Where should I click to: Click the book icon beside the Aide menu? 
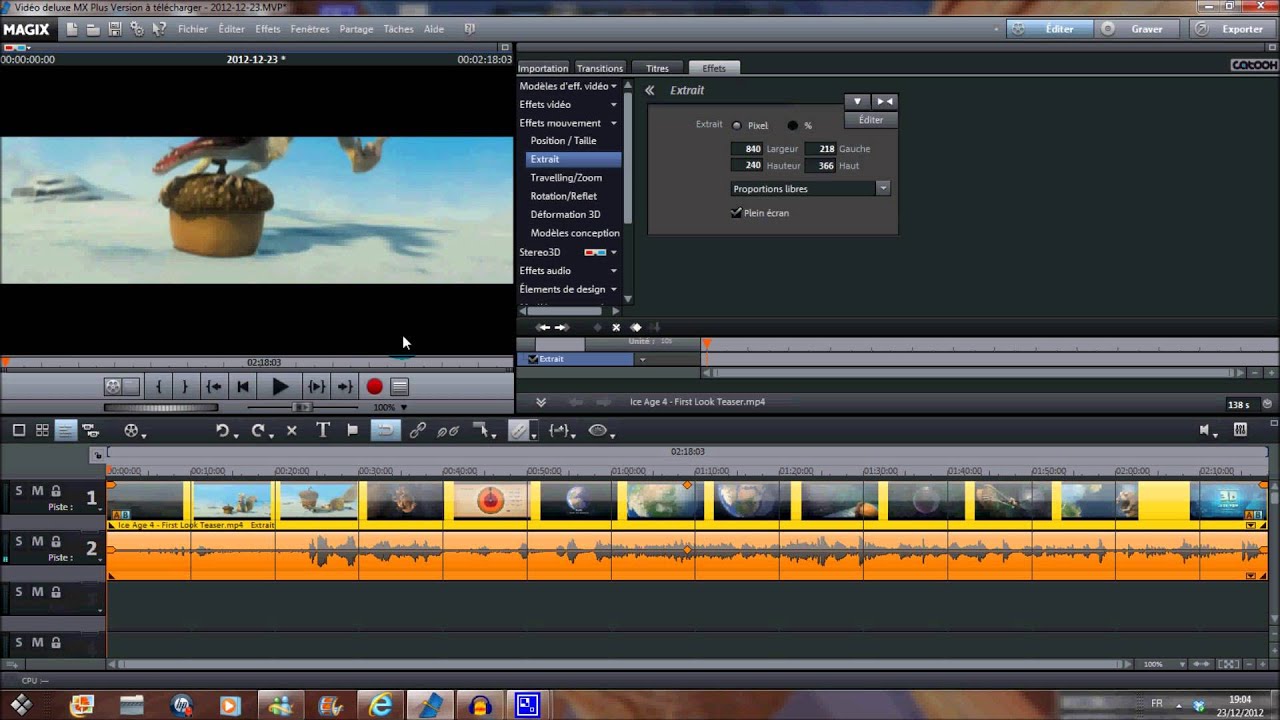[470, 29]
